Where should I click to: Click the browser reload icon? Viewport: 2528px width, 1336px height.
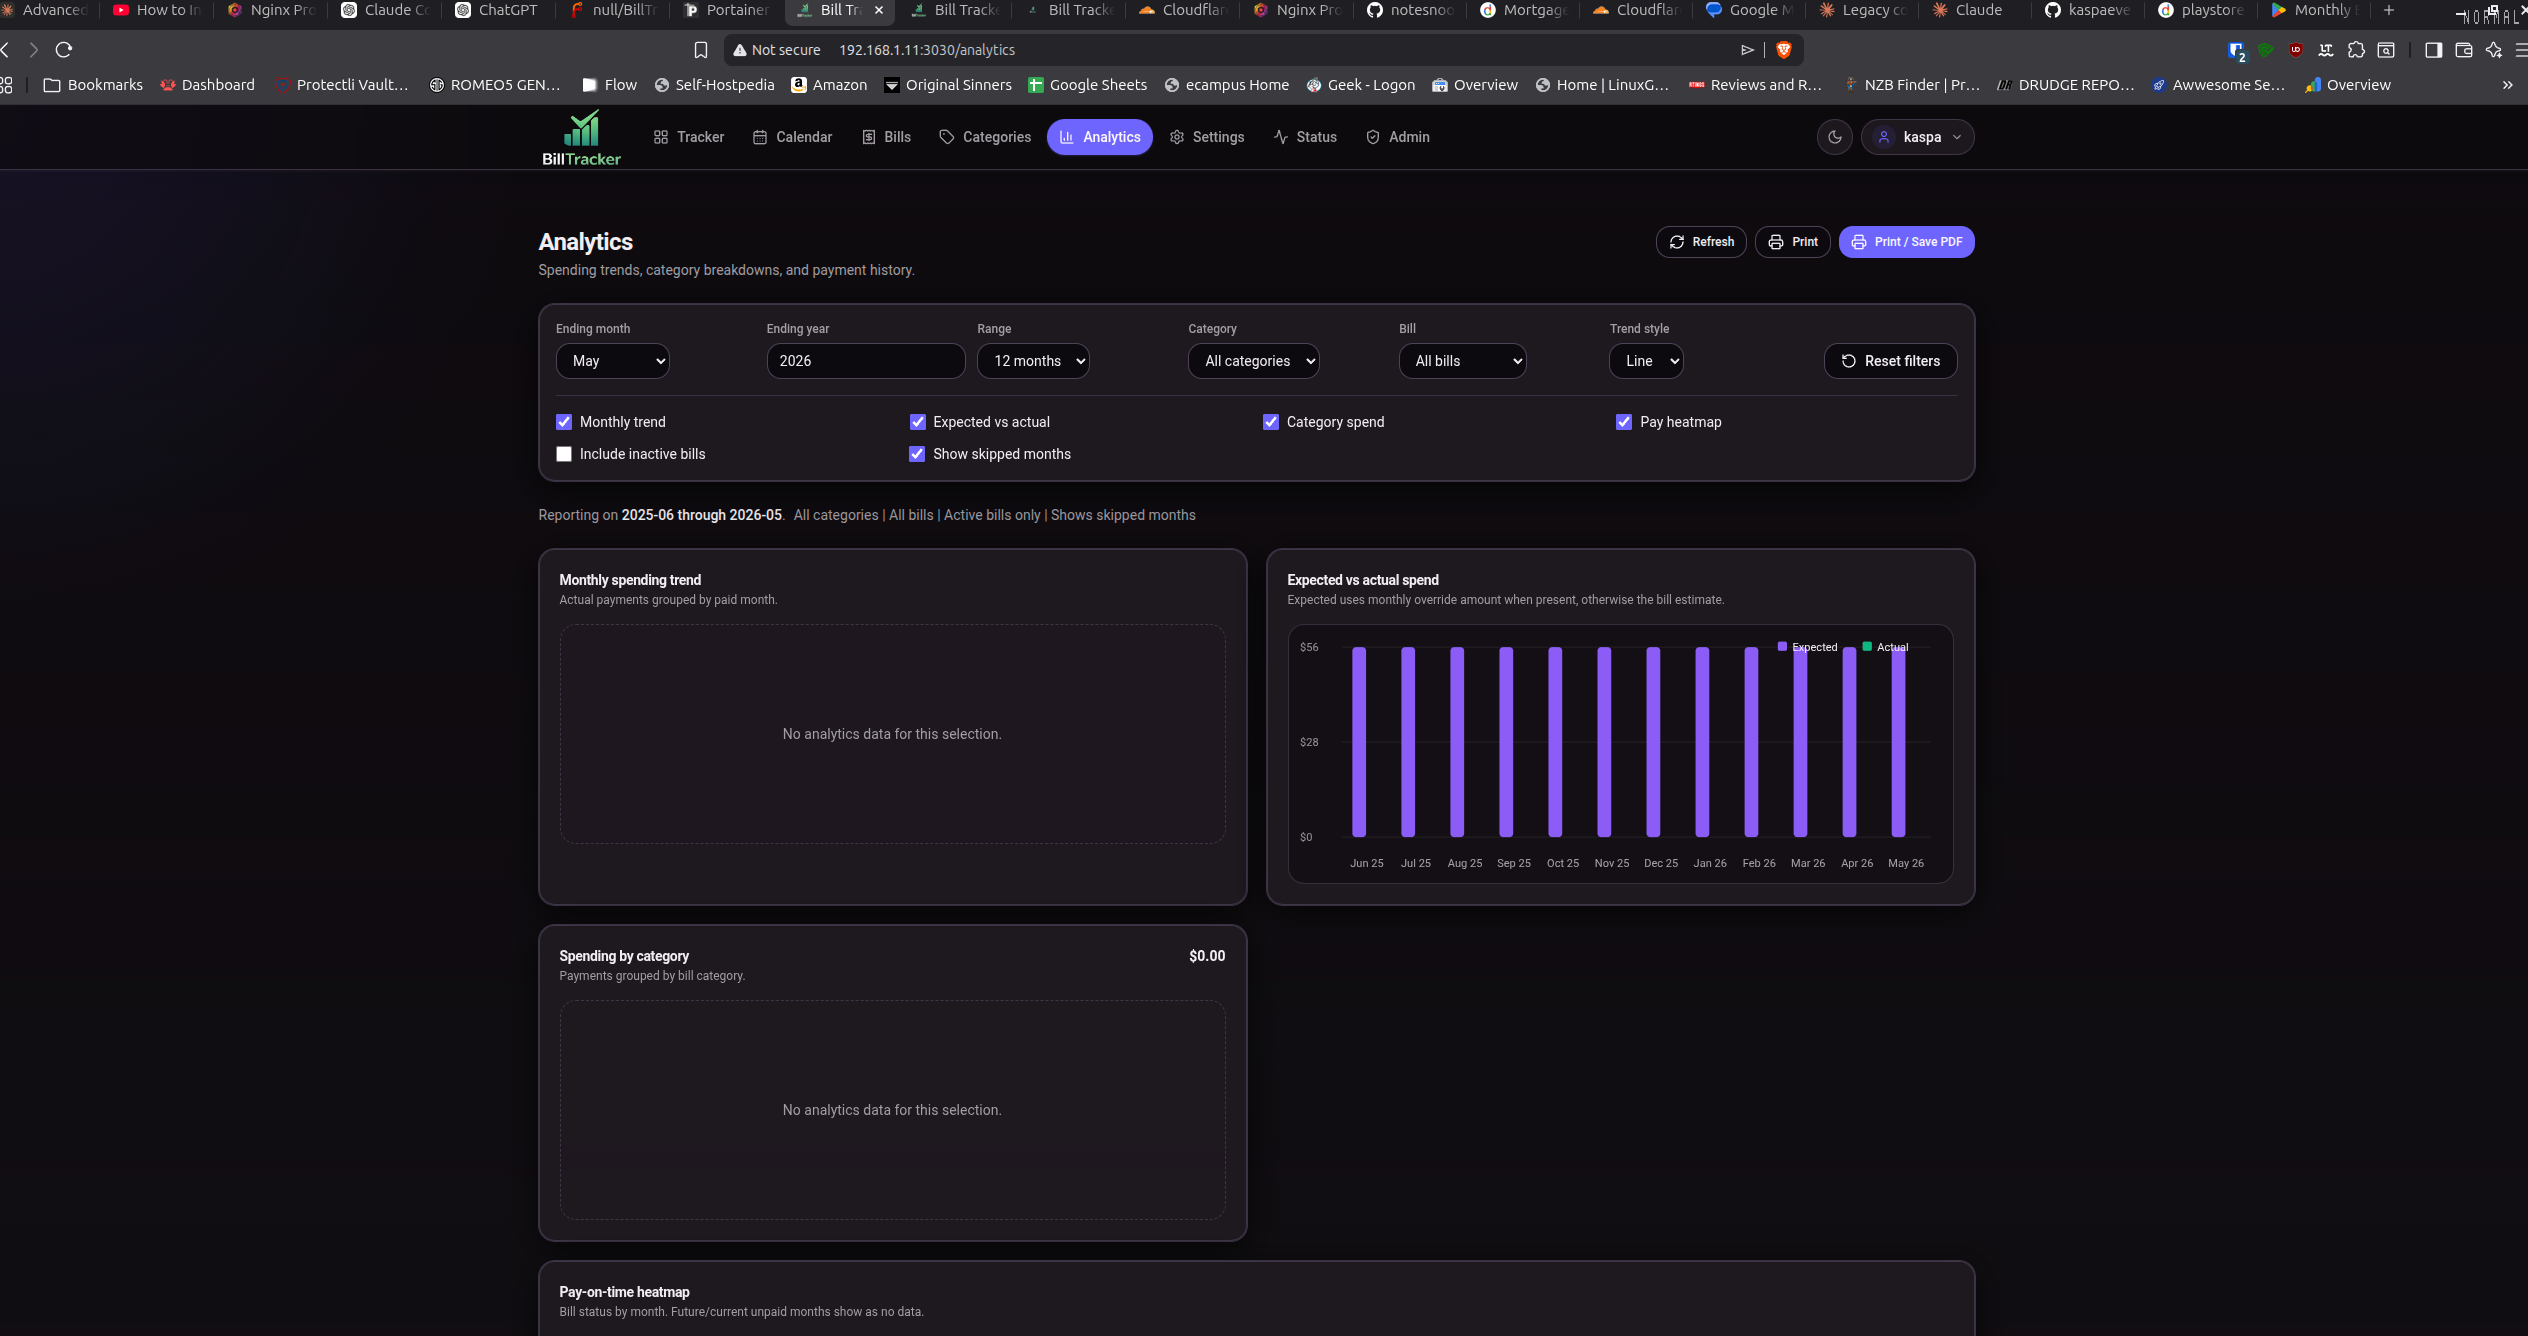click(64, 50)
